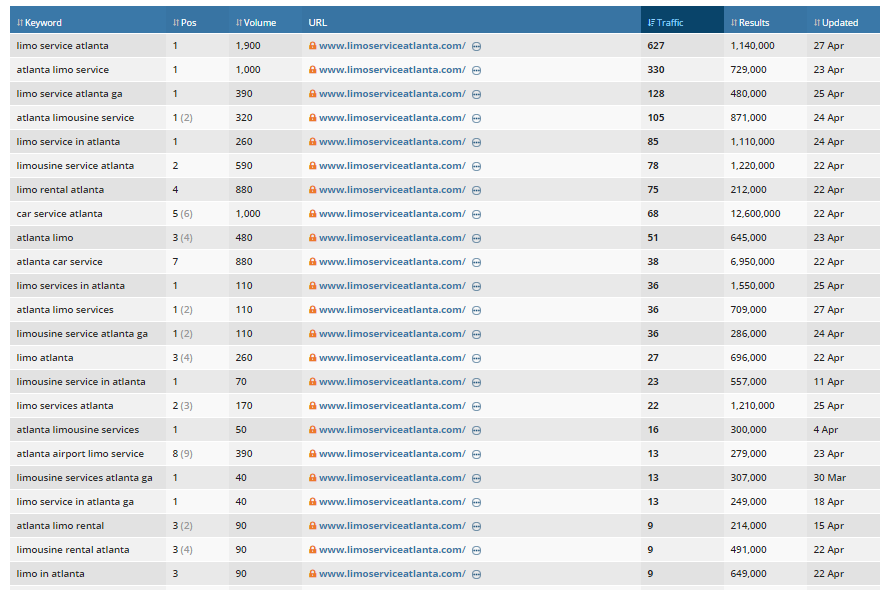
Task: Open URL link in 'limo rental atlanta' row
Action: click(x=392, y=190)
